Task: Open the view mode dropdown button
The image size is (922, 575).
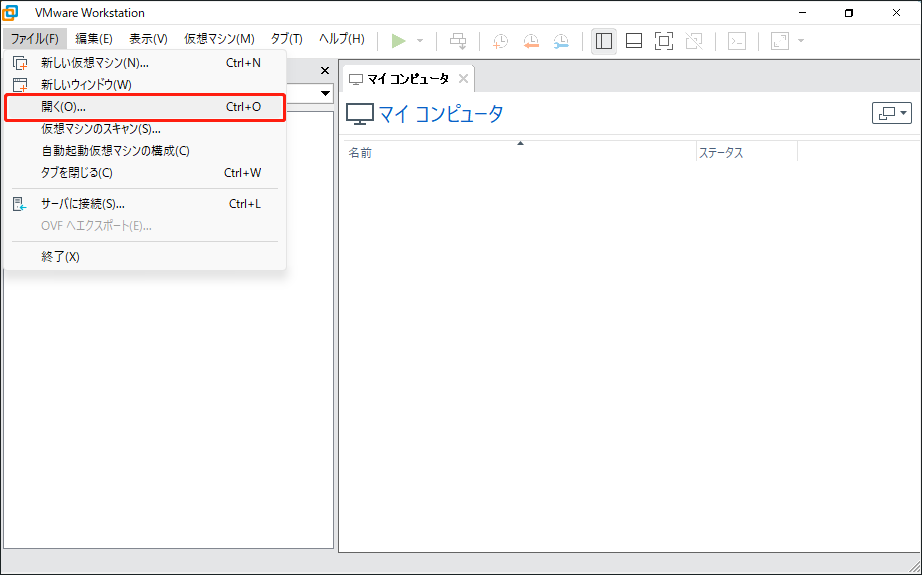Action: pos(891,113)
